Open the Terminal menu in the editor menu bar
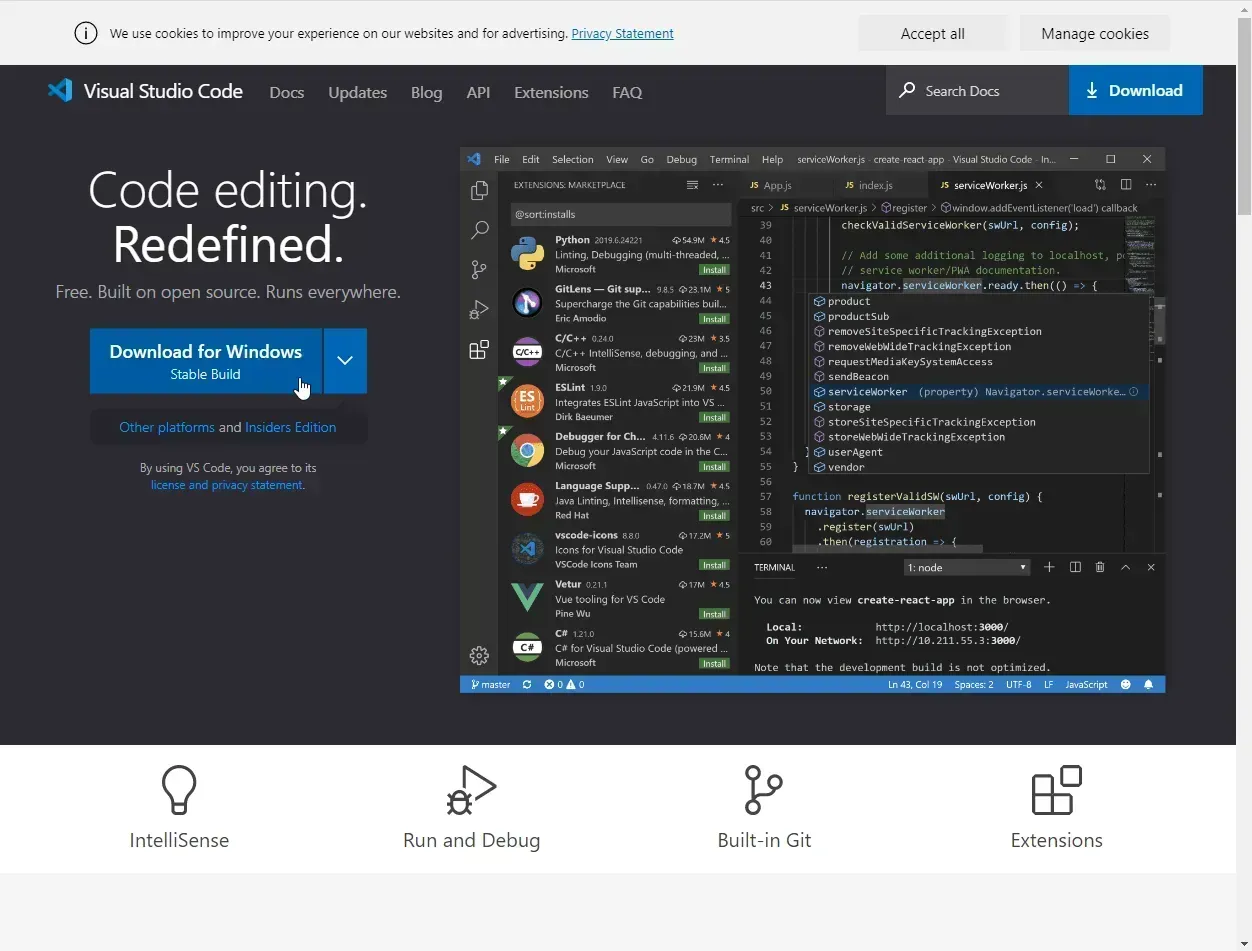Viewport: 1252px width, 951px height. pyautogui.click(x=729, y=159)
